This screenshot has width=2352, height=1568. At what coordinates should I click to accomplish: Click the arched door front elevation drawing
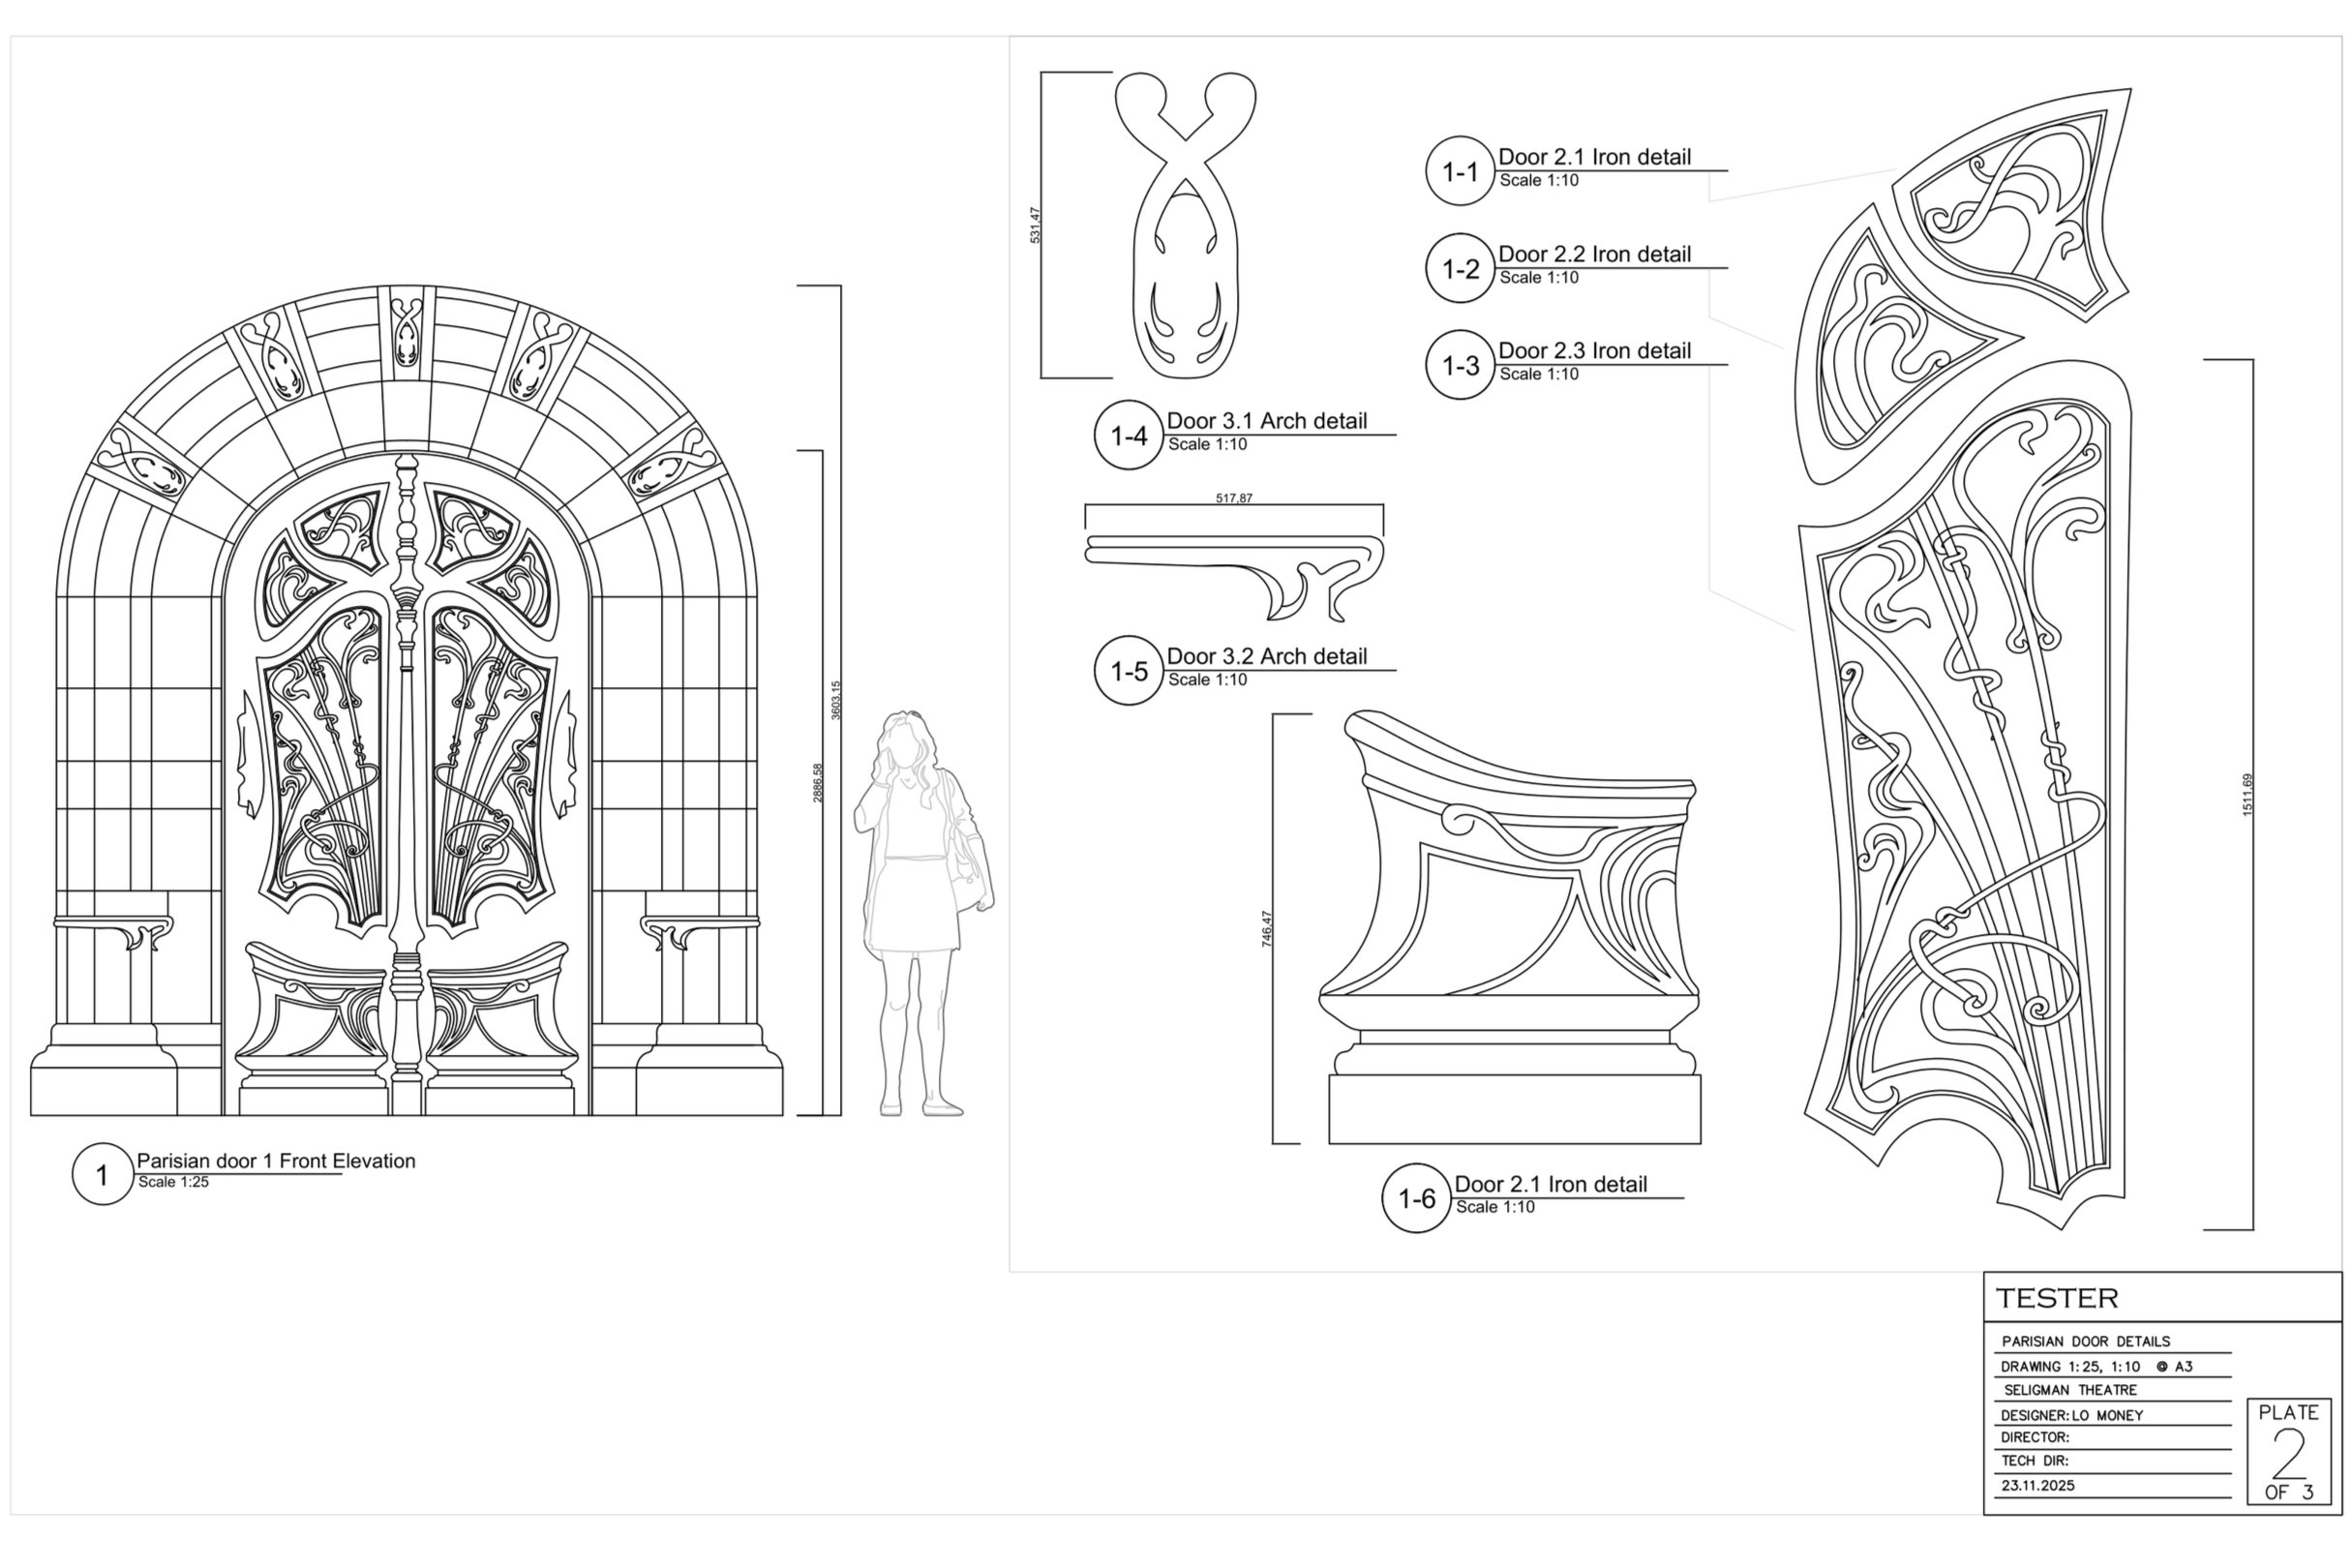[x=407, y=700]
